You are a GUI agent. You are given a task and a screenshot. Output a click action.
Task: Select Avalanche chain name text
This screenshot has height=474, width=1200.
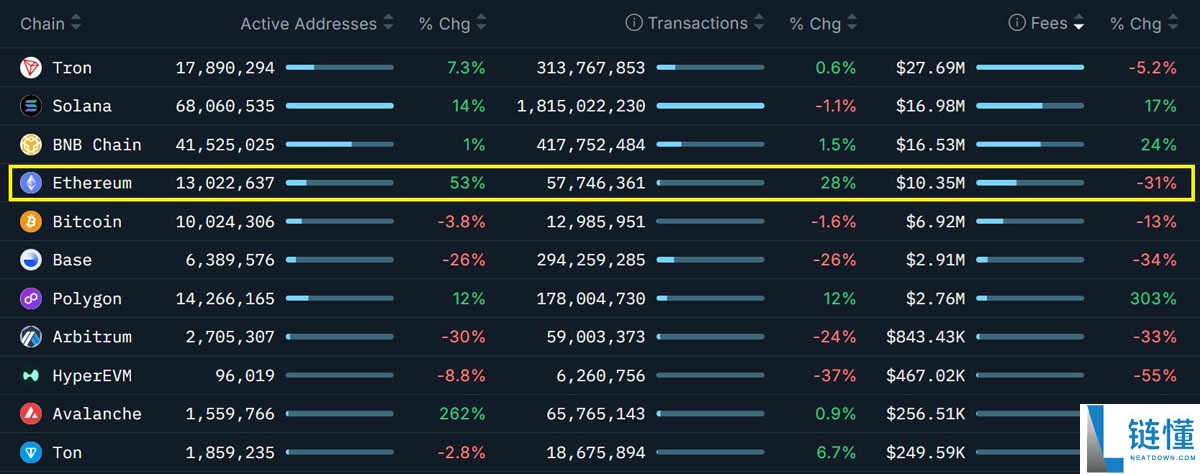(97, 414)
